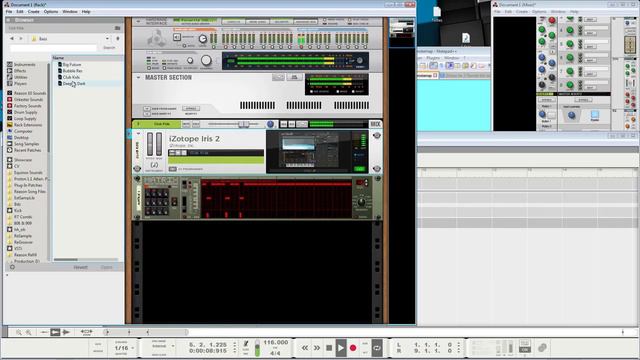Click the browser forward arrow
The height and width of the screenshot is (360, 640).
(x=21, y=38)
